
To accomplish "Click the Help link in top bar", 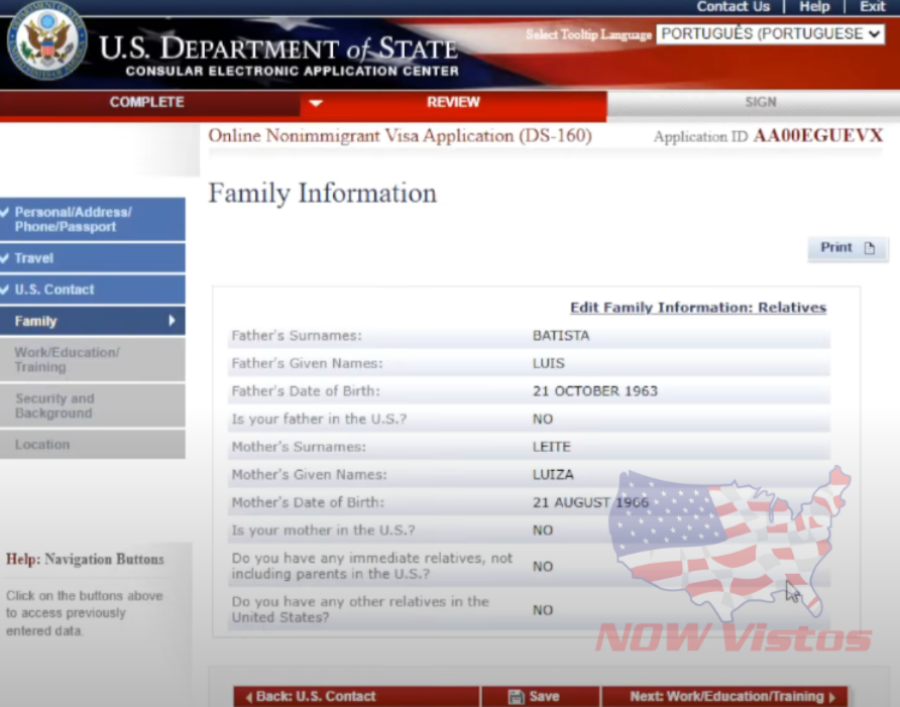I will tap(814, 7).
